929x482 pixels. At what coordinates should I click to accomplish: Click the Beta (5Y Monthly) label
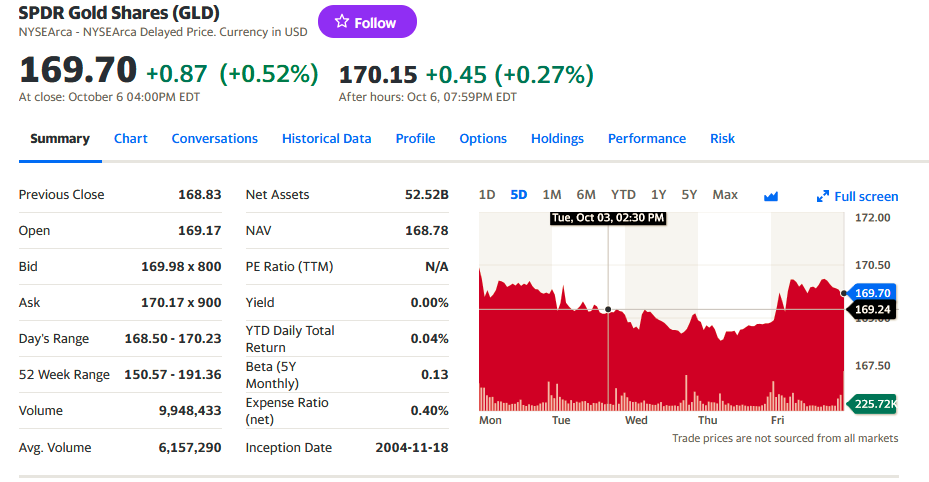click(x=273, y=375)
